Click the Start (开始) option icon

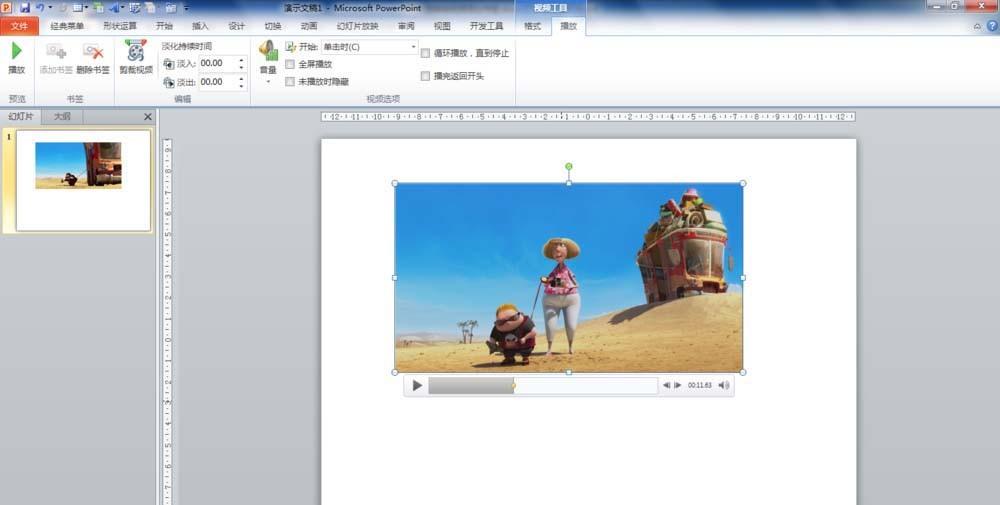point(290,47)
